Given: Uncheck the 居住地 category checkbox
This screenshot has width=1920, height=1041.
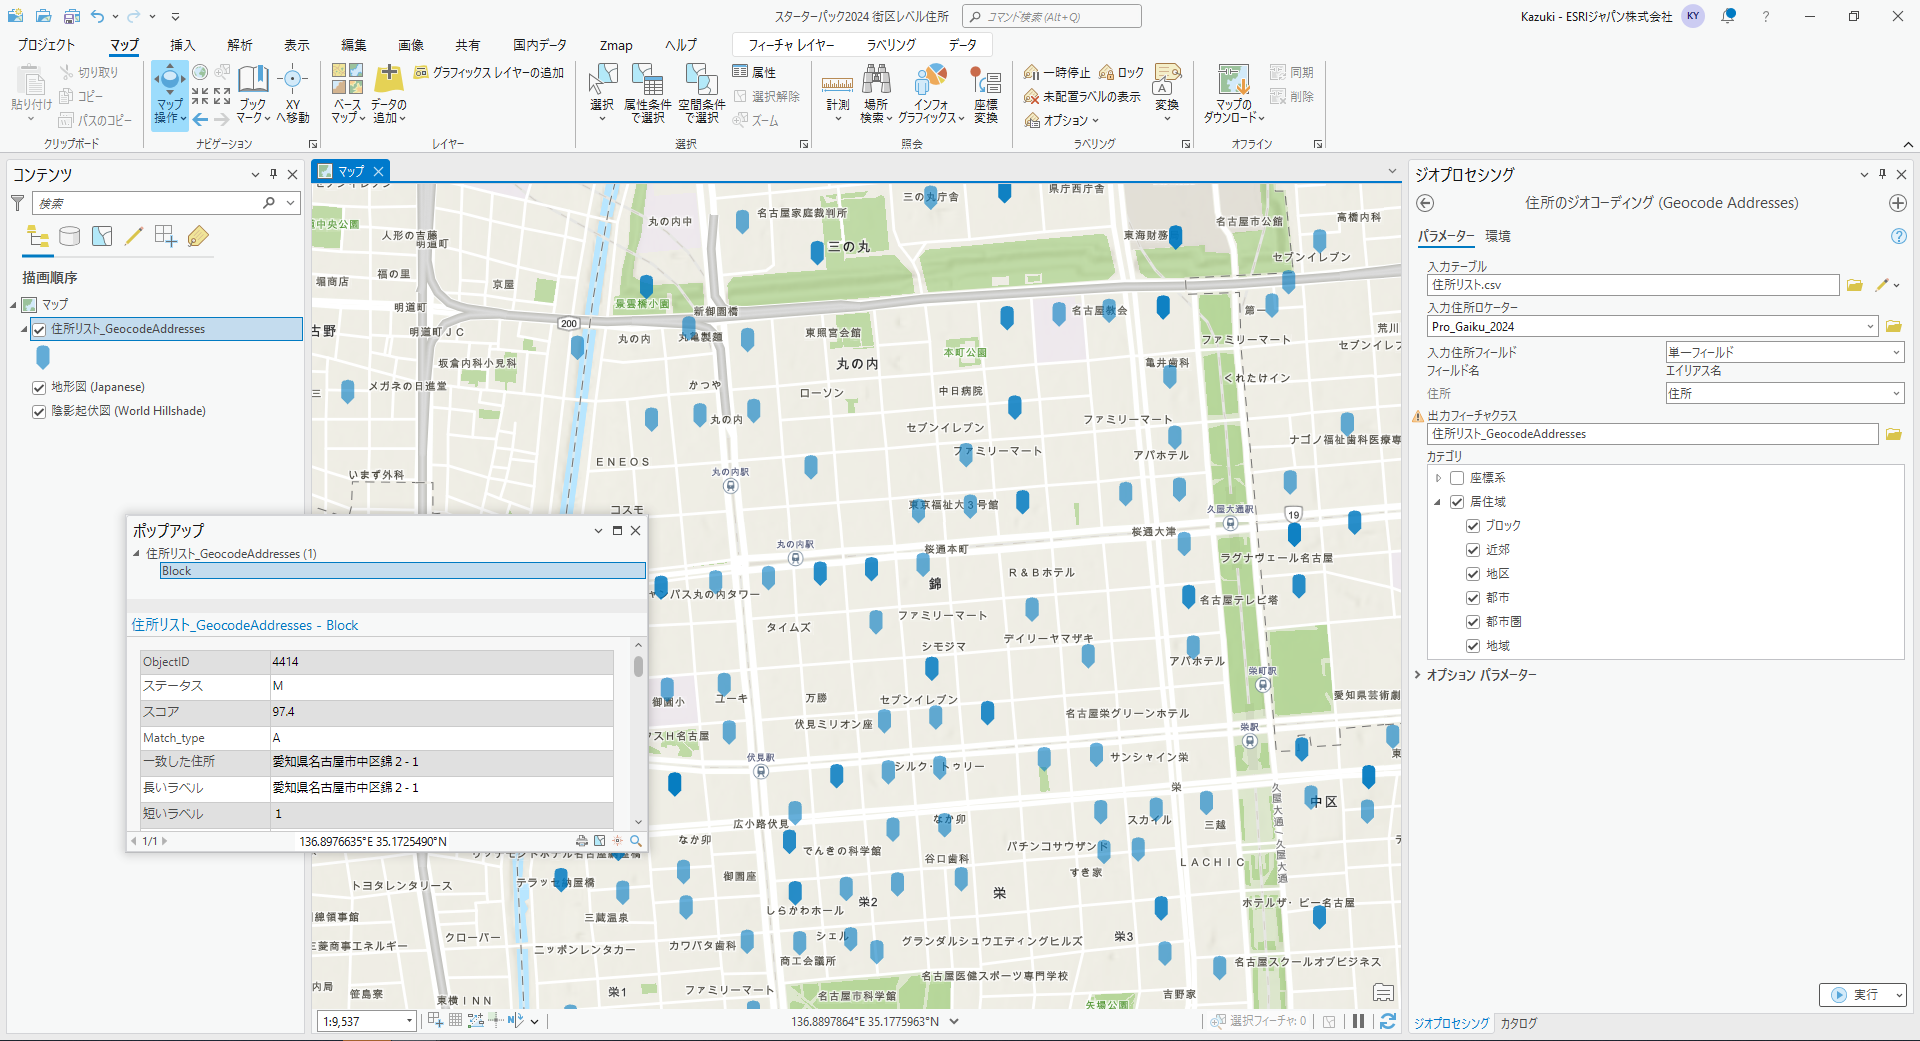Looking at the screenshot, I should pyautogui.click(x=1457, y=502).
